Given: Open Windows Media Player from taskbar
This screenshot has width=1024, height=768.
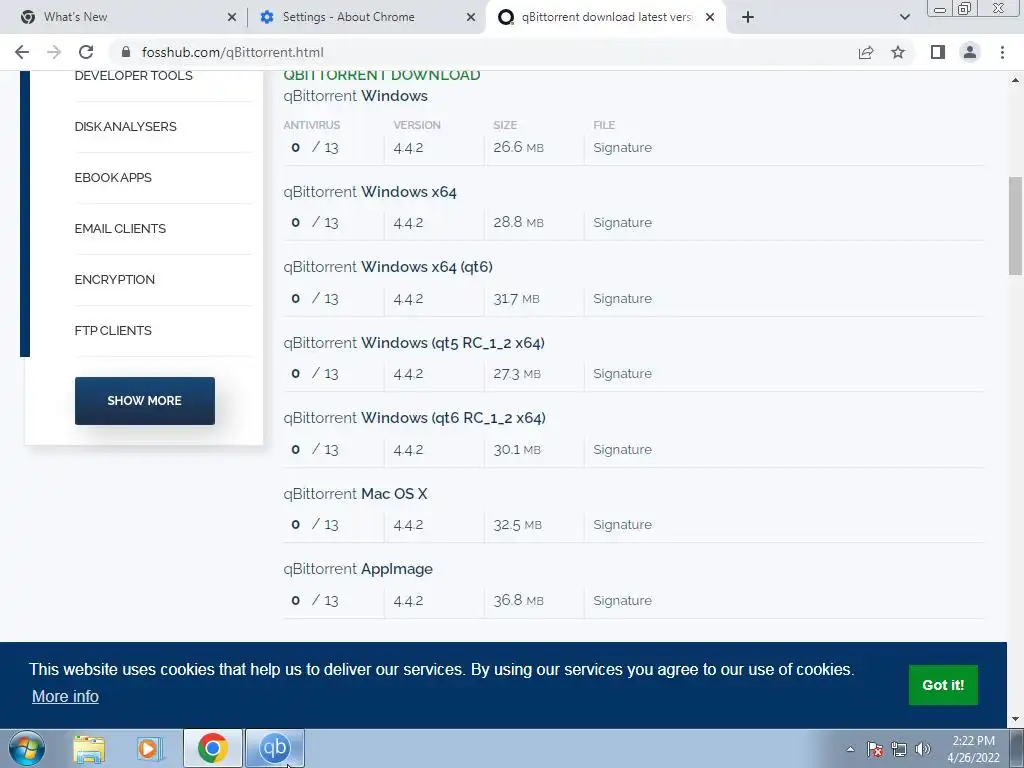Looking at the screenshot, I should (149, 748).
